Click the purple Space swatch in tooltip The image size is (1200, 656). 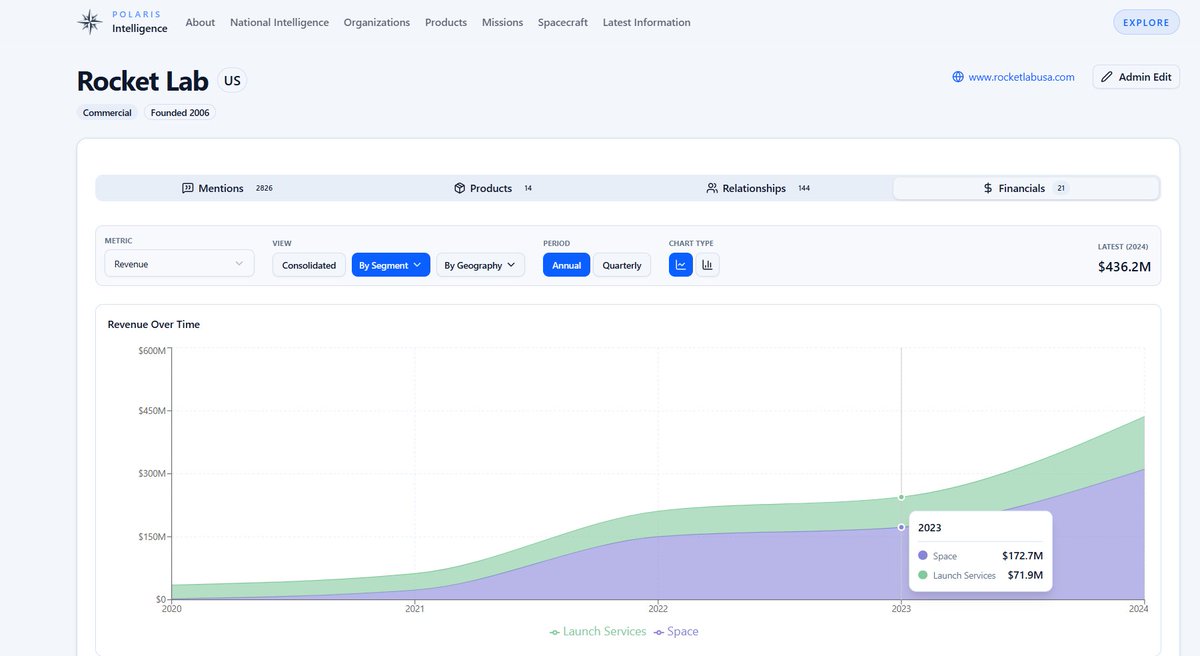923,556
